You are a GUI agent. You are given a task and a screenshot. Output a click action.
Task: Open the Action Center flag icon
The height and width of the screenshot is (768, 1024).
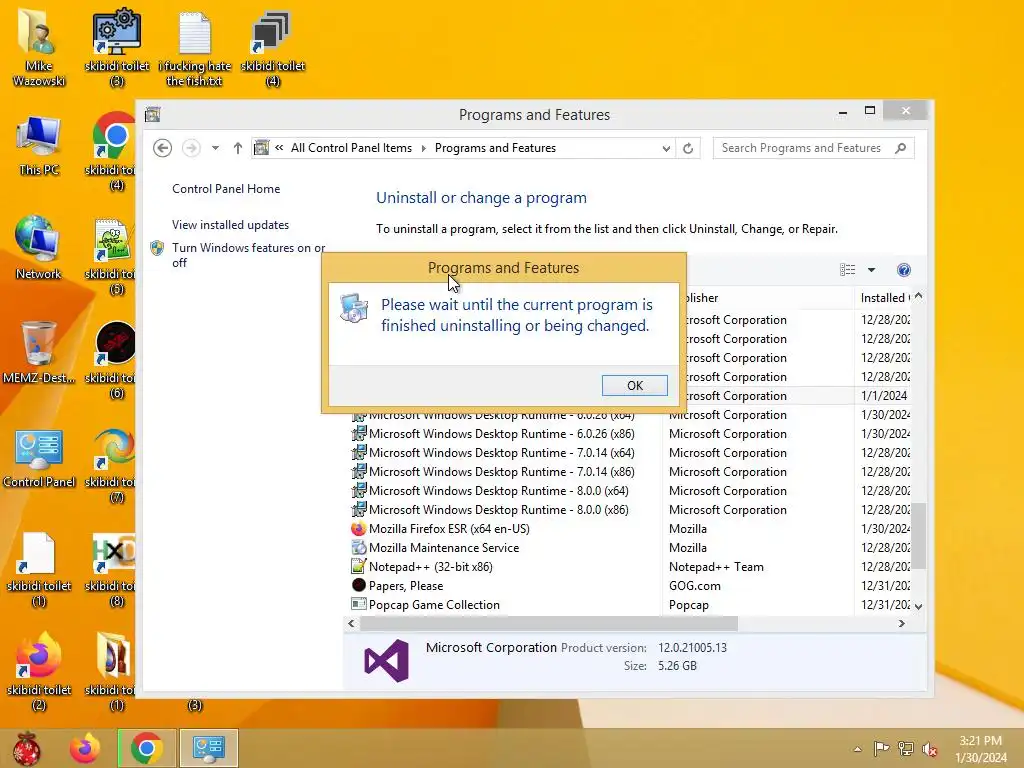[881, 748]
